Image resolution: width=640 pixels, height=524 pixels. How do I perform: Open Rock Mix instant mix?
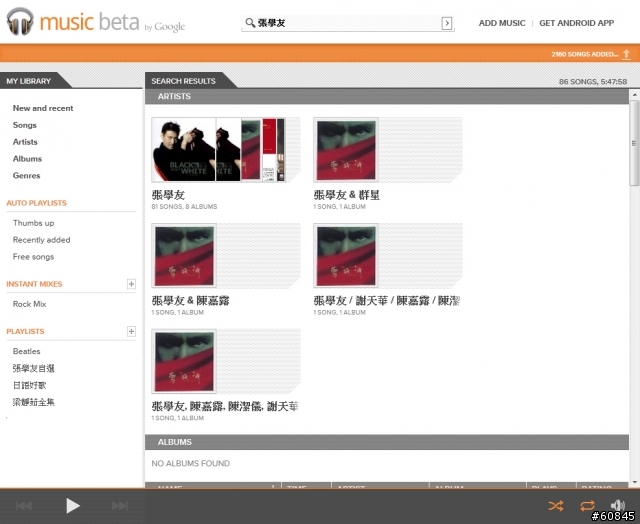(x=29, y=304)
